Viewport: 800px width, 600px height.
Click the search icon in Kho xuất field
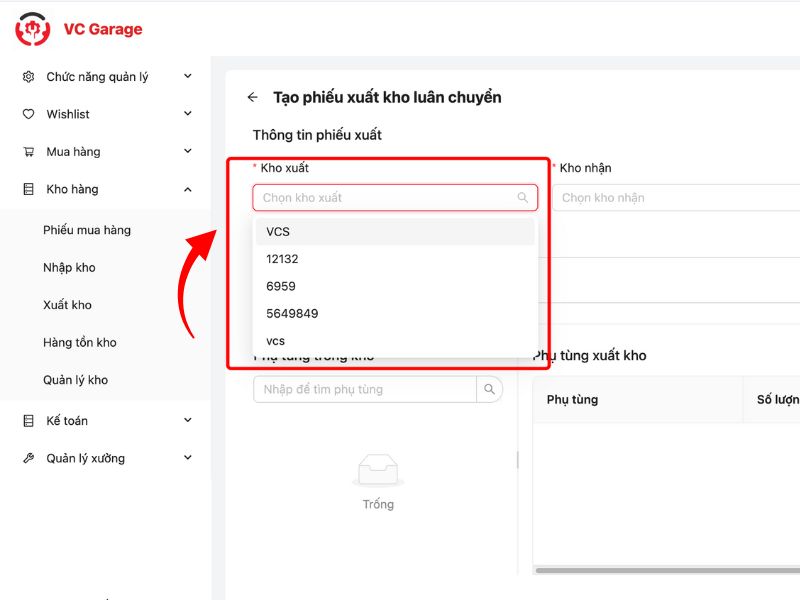coord(522,198)
